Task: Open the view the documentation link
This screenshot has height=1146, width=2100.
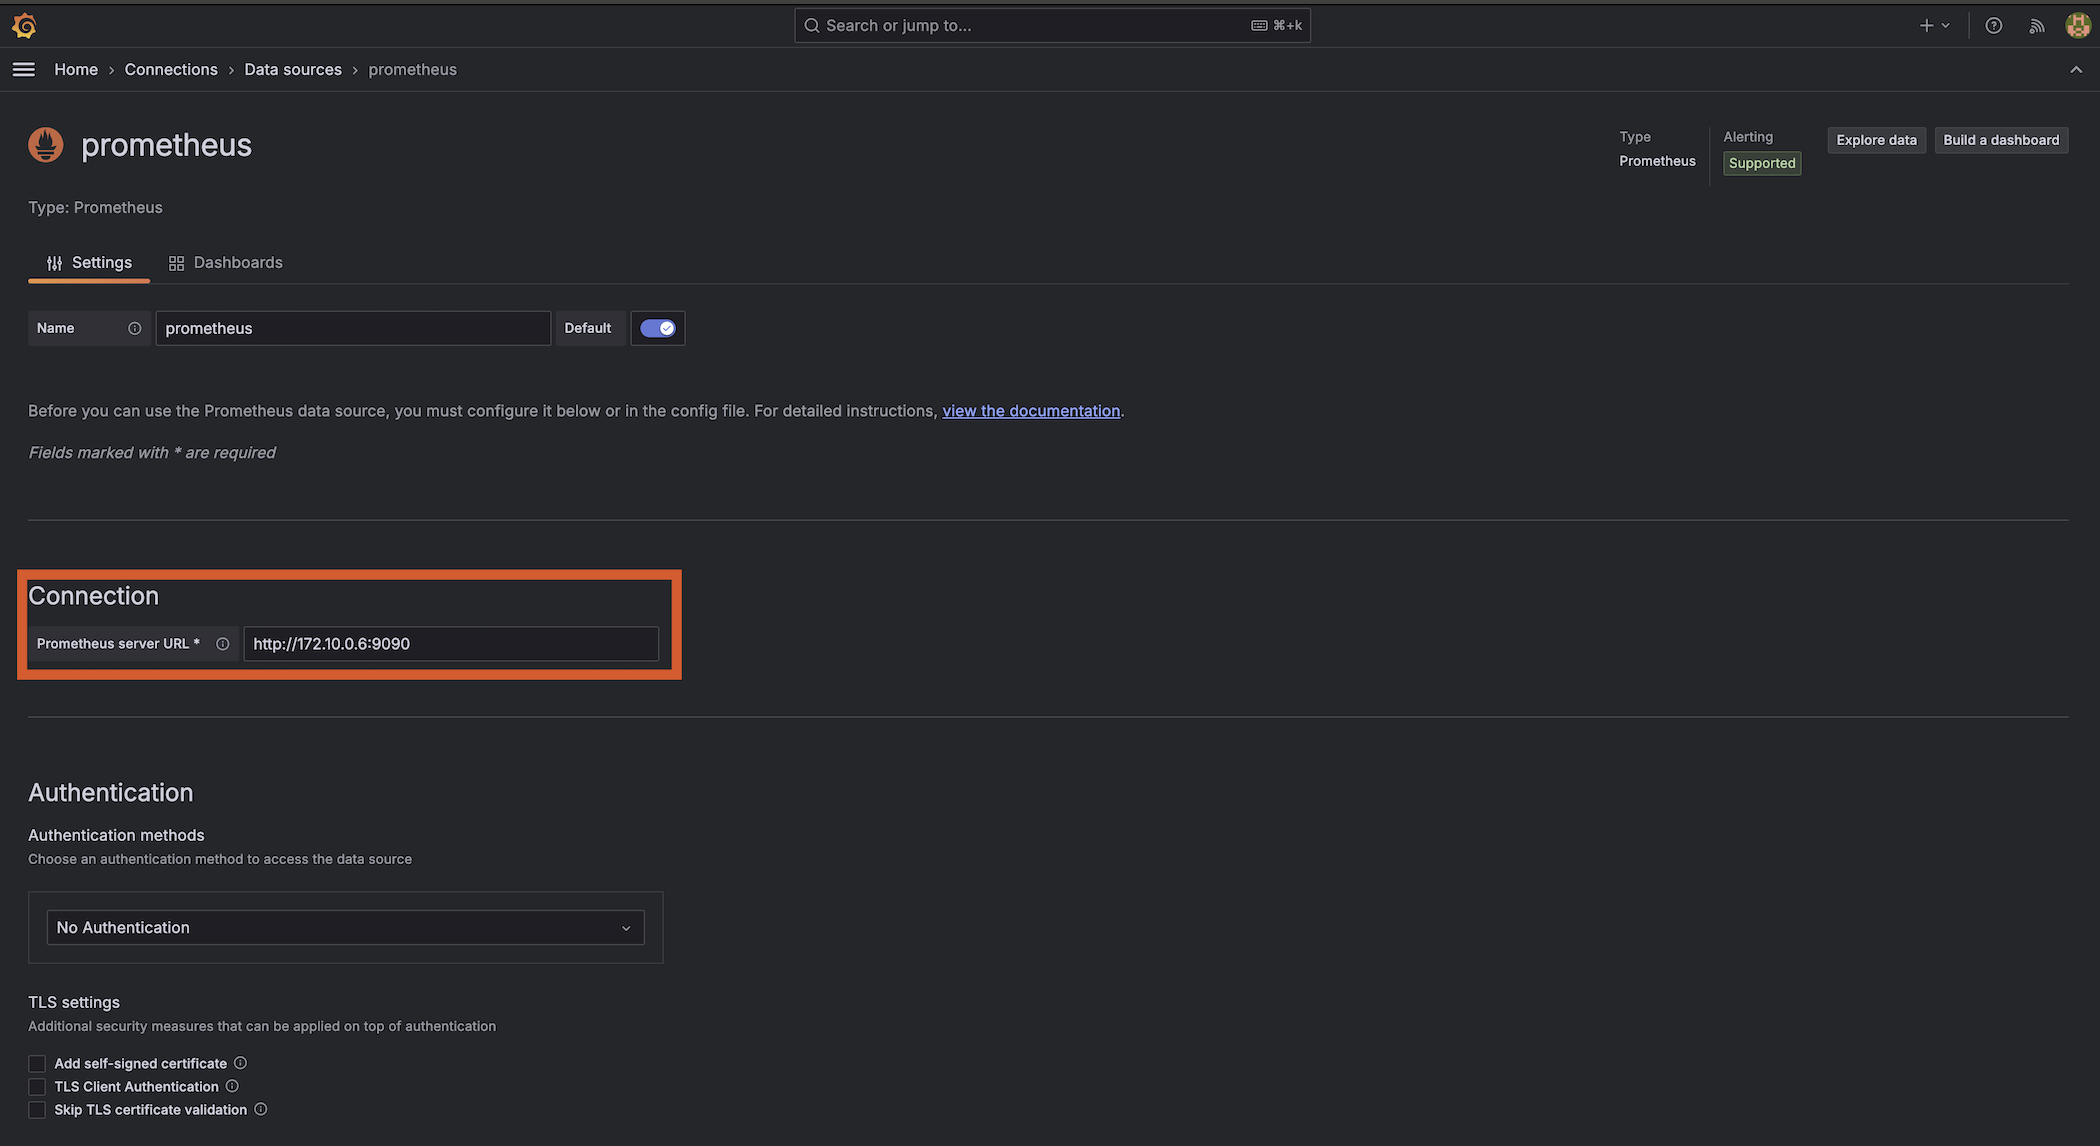Action: click(x=1031, y=411)
